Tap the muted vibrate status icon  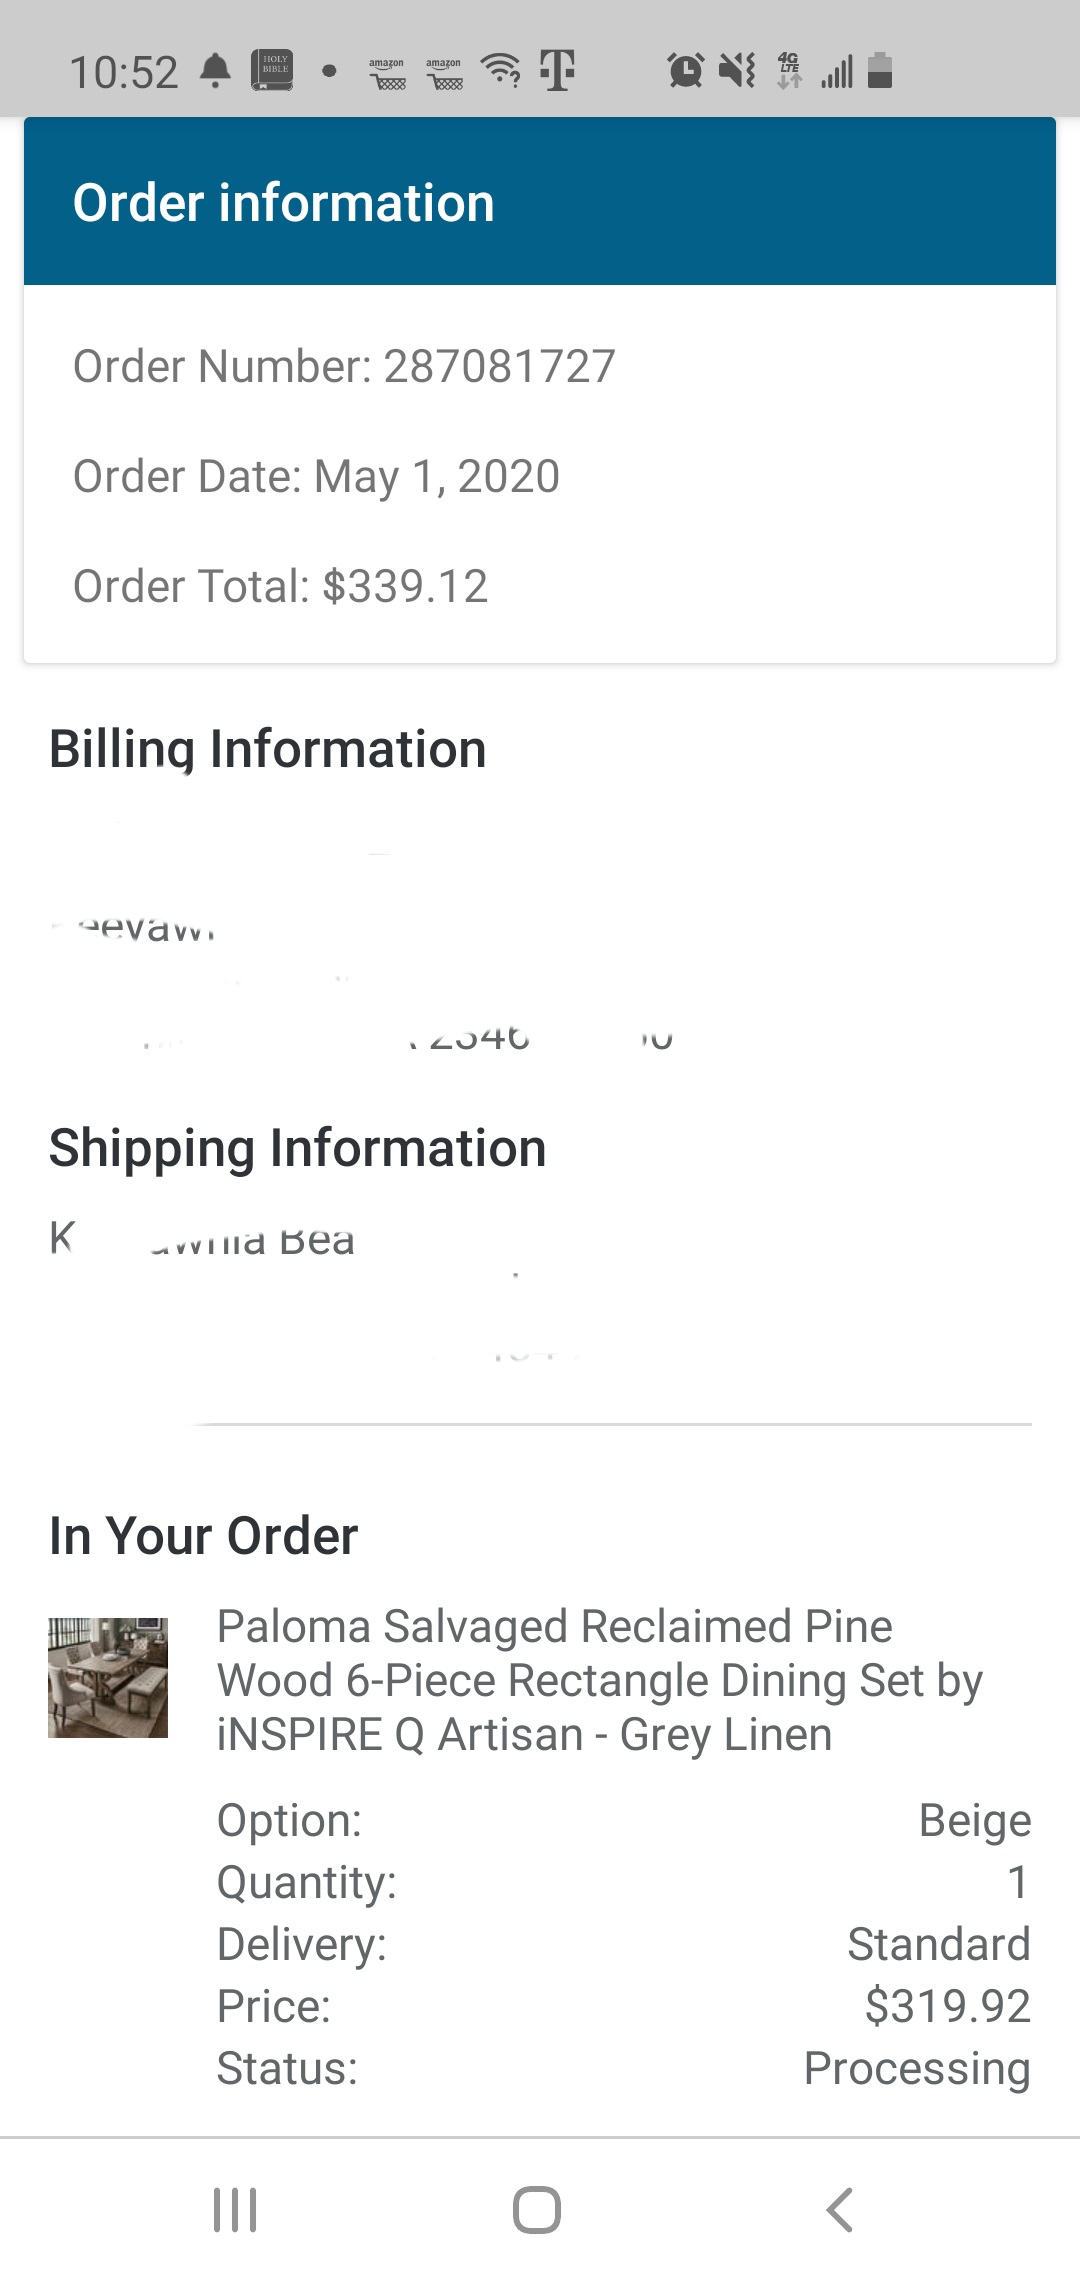(738, 70)
